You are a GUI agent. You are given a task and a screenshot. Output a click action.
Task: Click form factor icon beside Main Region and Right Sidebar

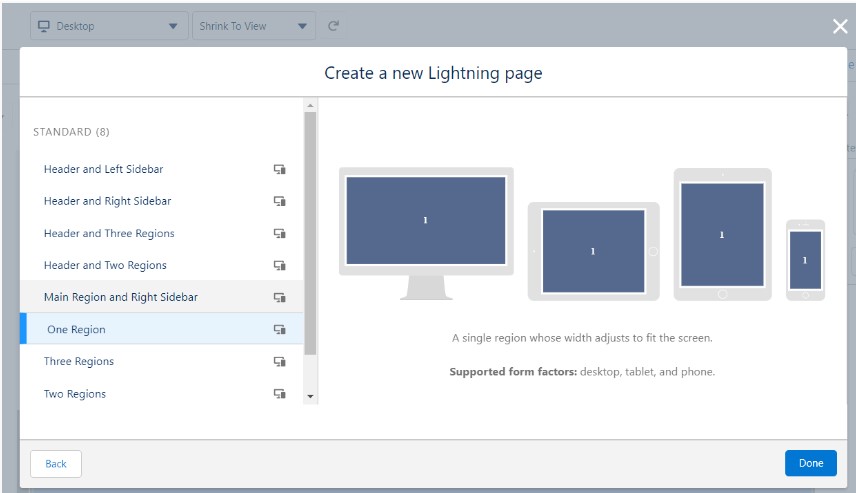click(x=280, y=298)
